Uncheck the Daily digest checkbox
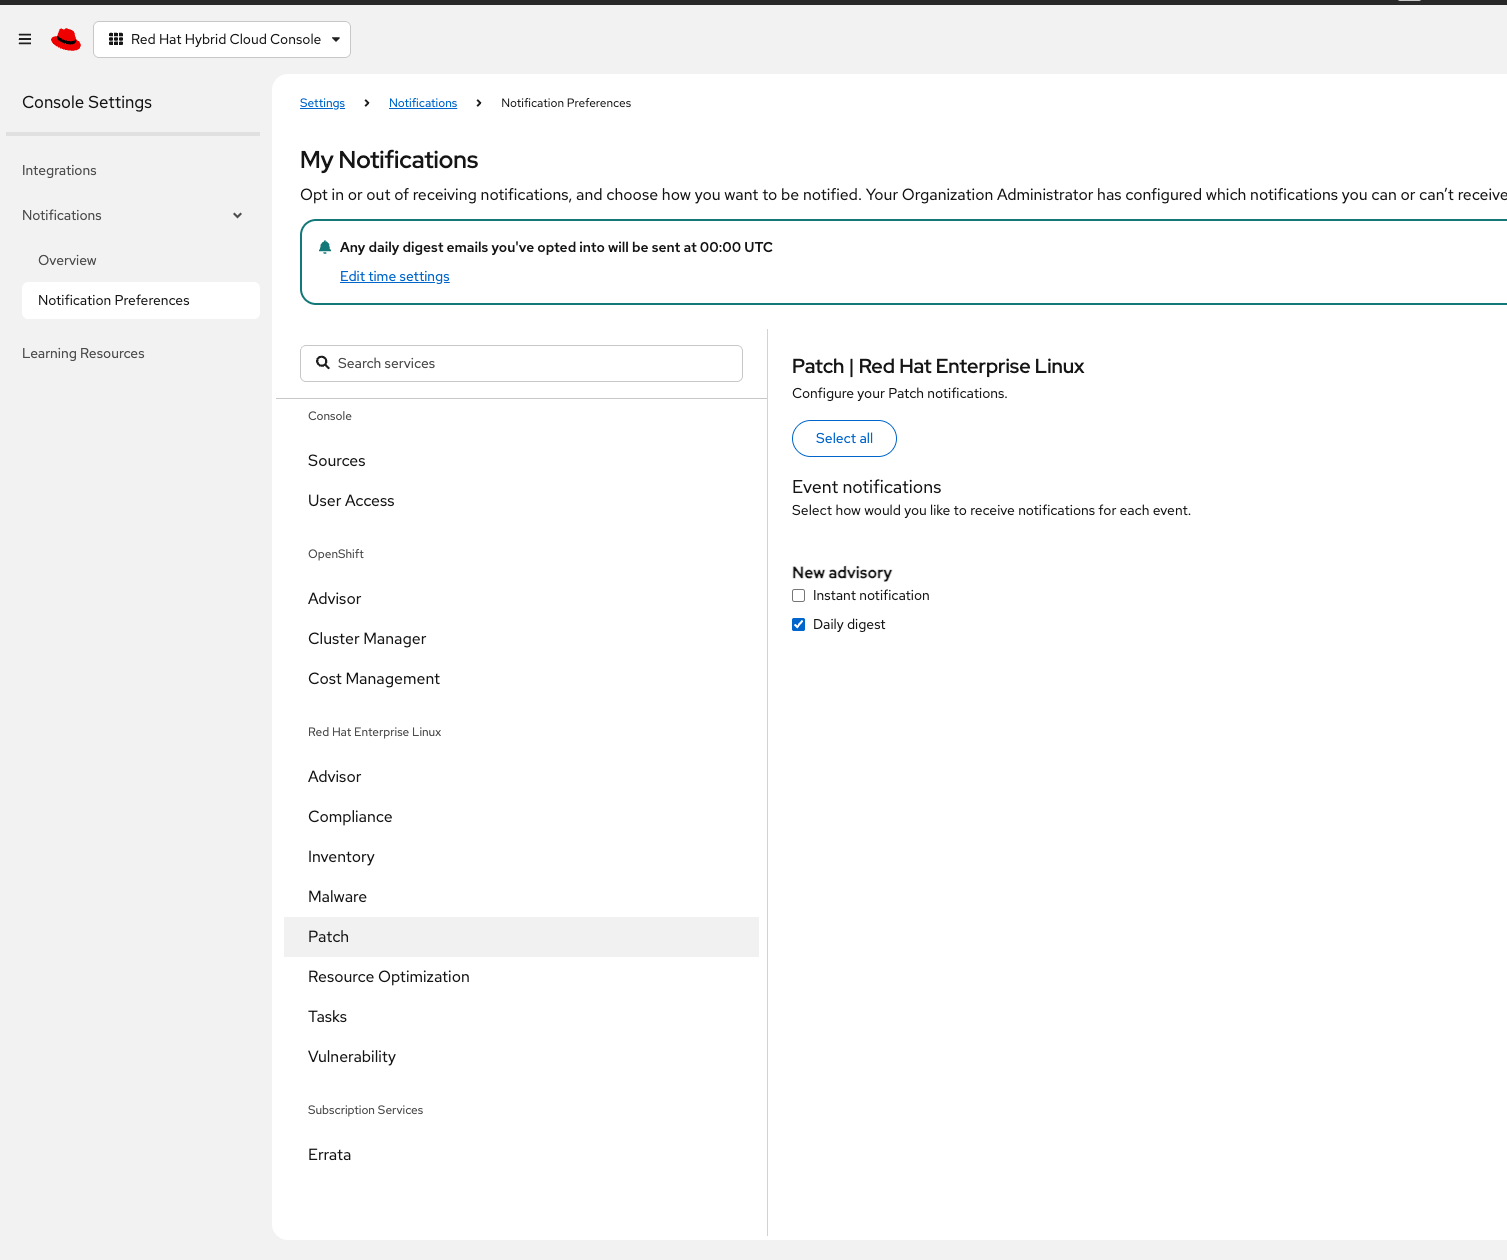Image resolution: width=1507 pixels, height=1260 pixels. [x=798, y=625]
